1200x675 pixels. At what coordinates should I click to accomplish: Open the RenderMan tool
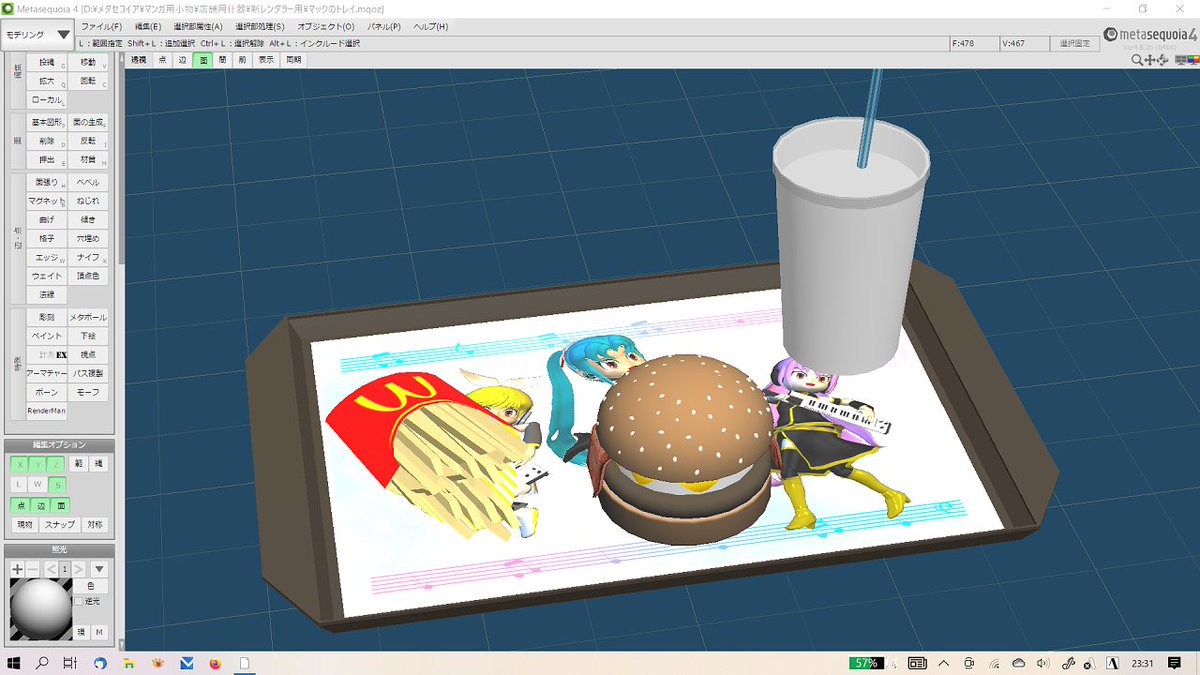[x=46, y=410]
